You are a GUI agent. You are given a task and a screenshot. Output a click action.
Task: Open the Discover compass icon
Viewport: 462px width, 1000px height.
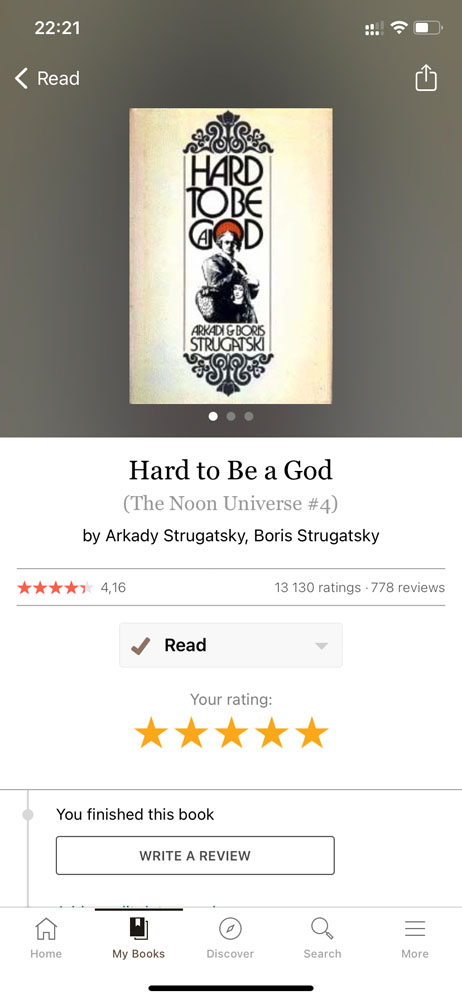point(230,929)
